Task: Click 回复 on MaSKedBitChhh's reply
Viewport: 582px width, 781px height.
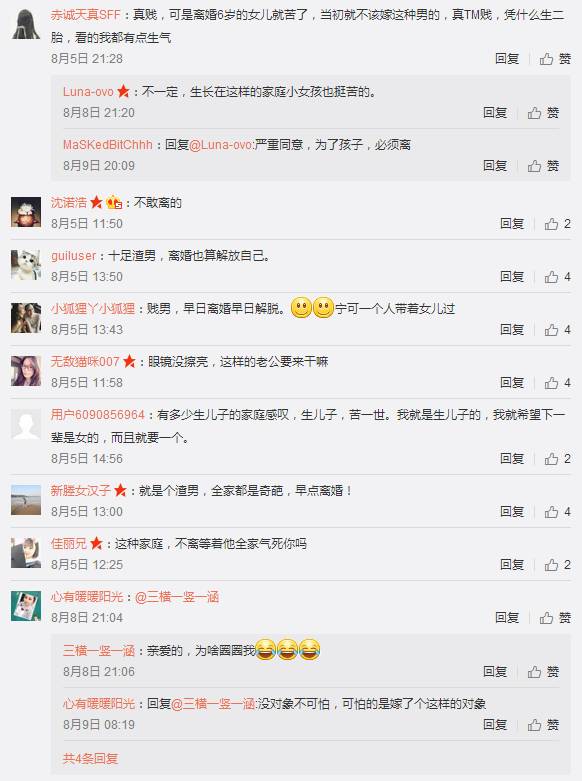Action: (x=495, y=165)
